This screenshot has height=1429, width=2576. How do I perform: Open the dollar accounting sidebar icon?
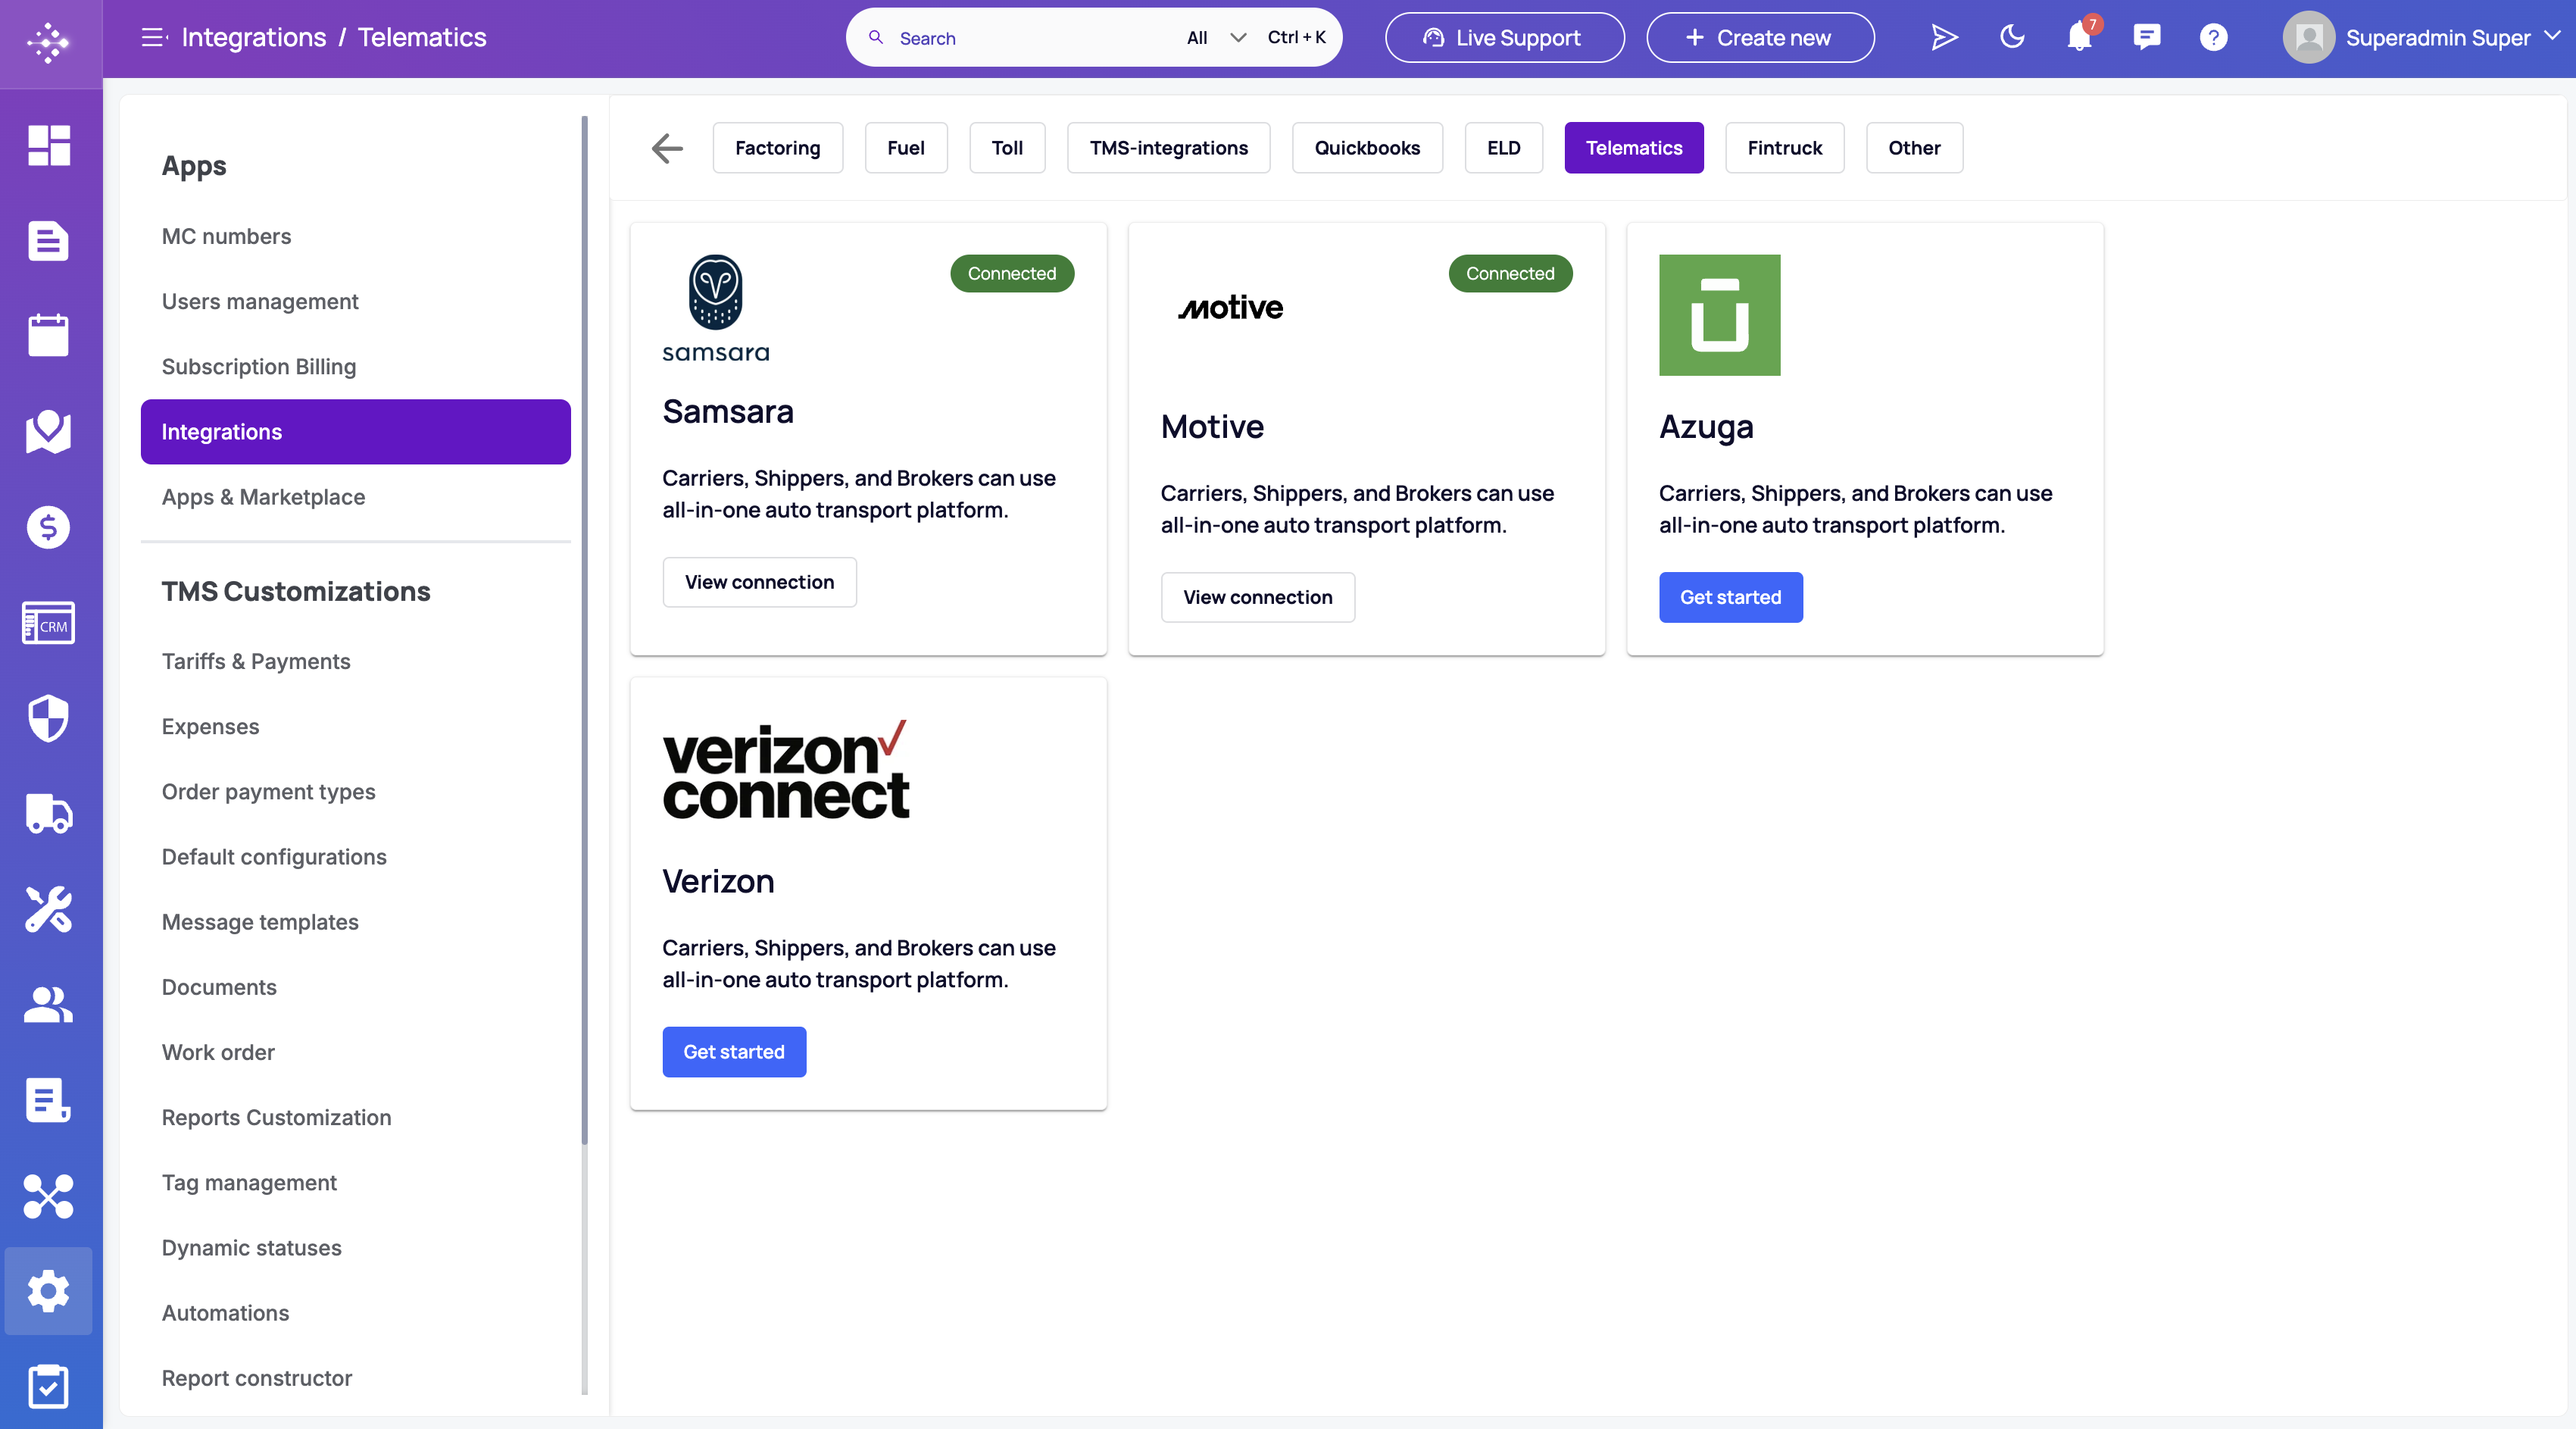click(48, 527)
